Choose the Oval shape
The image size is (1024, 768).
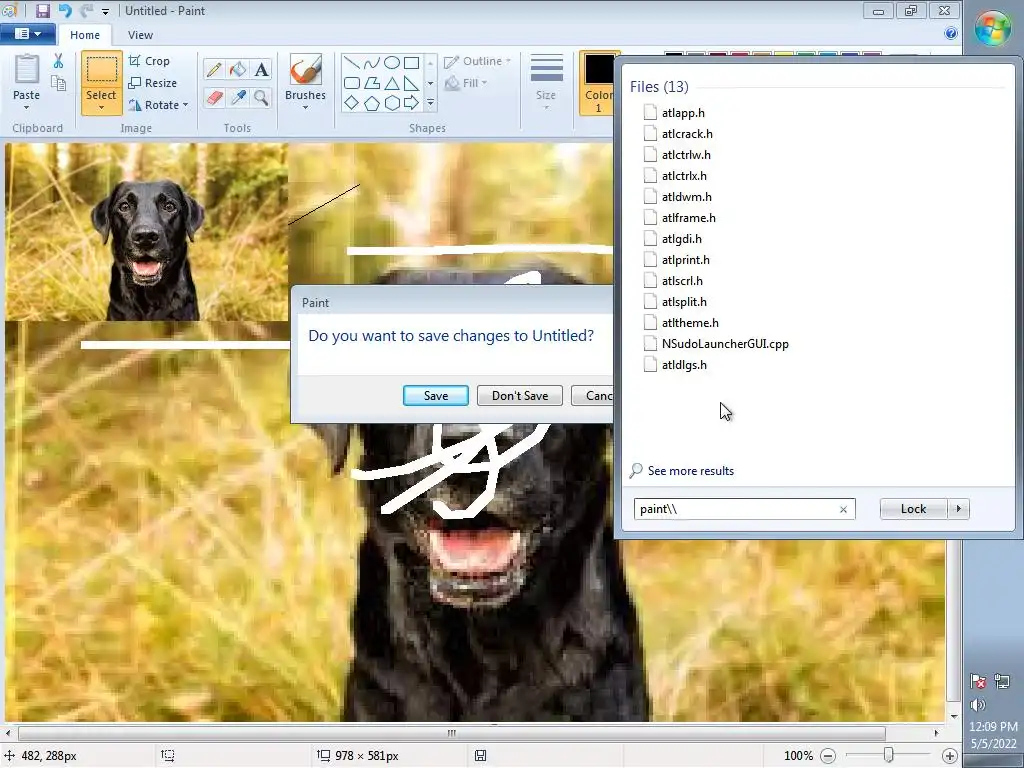pyautogui.click(x=392, y=63)
